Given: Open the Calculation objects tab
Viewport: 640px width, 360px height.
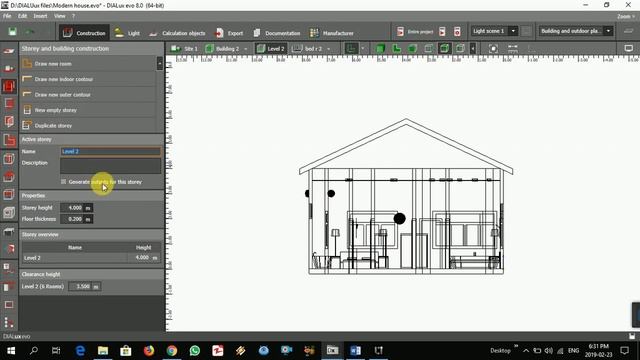Looking at the screenshot, I should (x=177, y=33).
